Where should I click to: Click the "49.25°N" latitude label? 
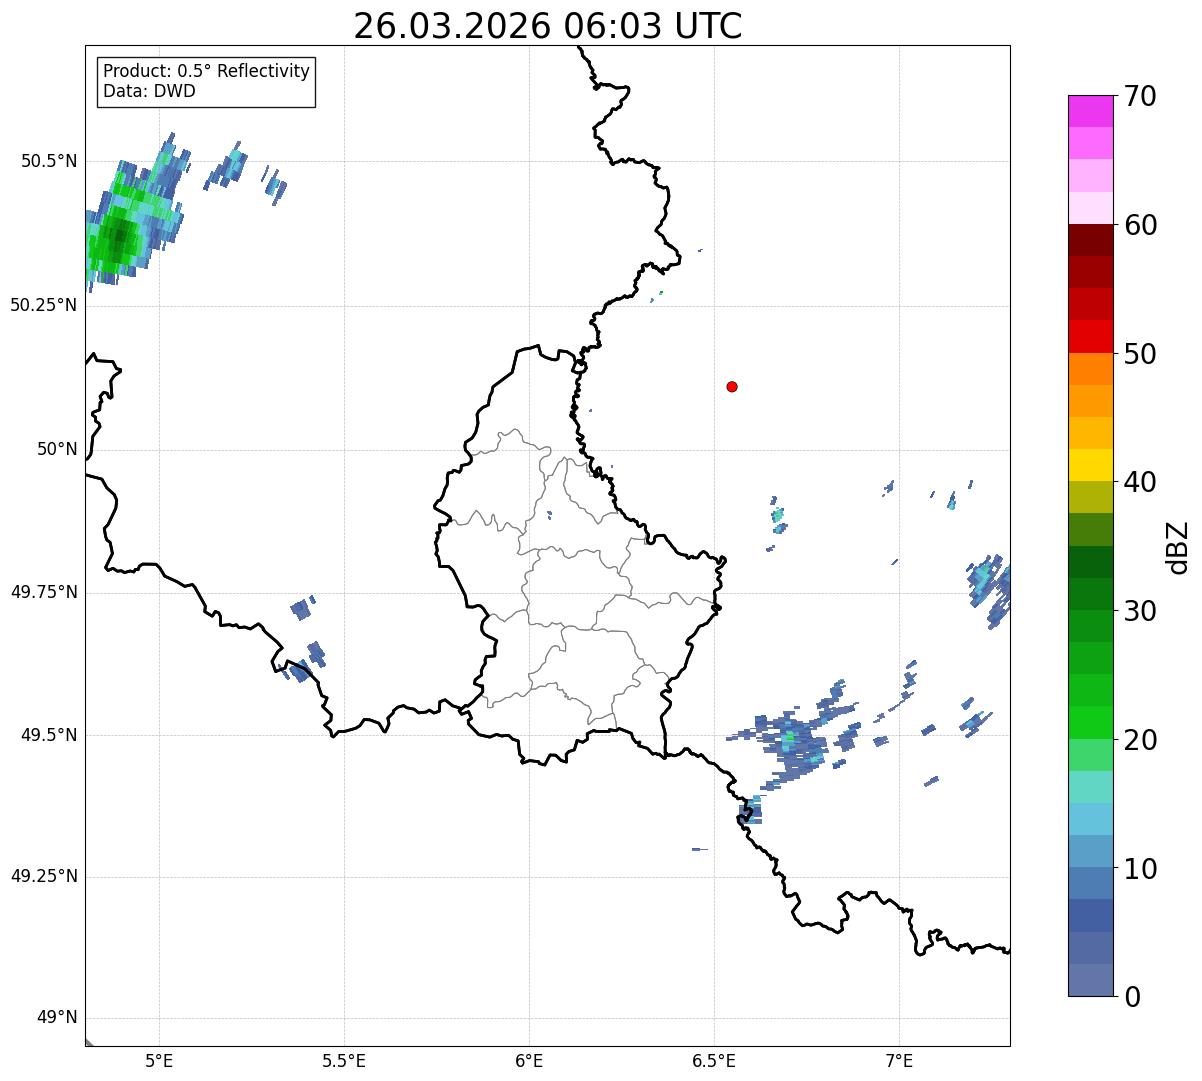[44, 876]
